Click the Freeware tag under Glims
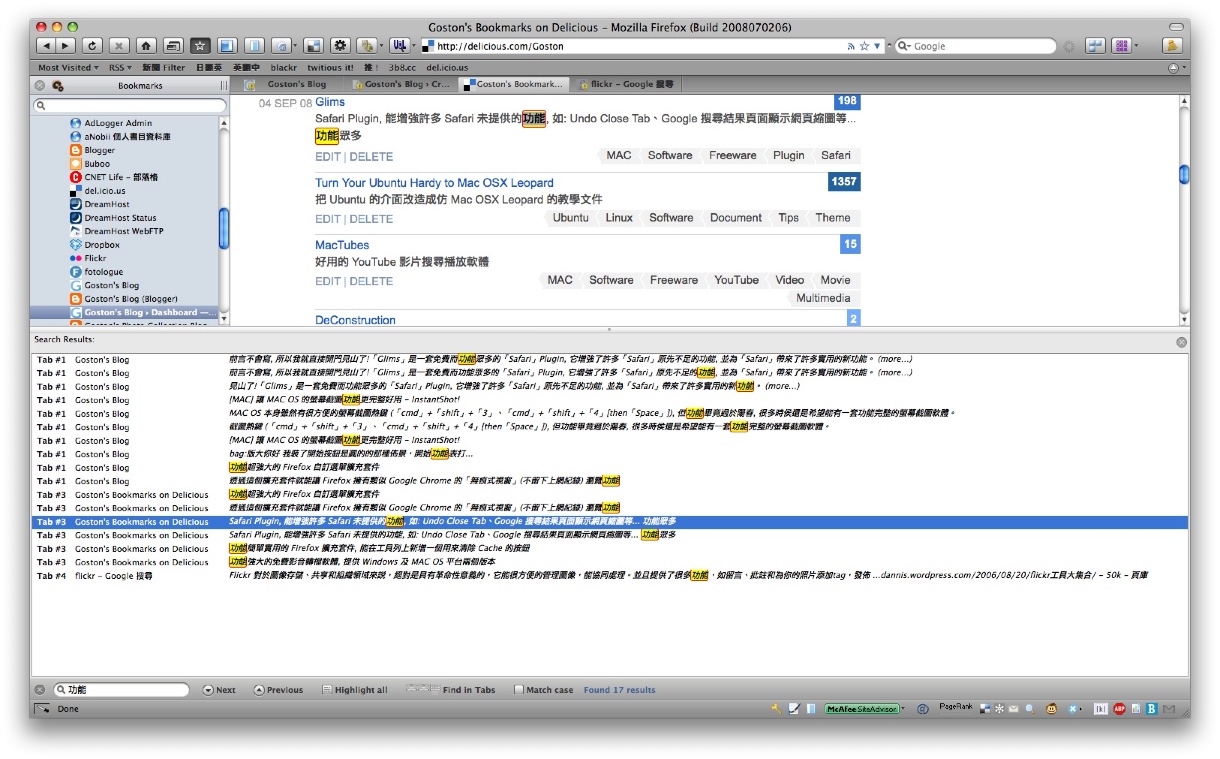Screen dimensions: 1220x759 pos(733,155)
